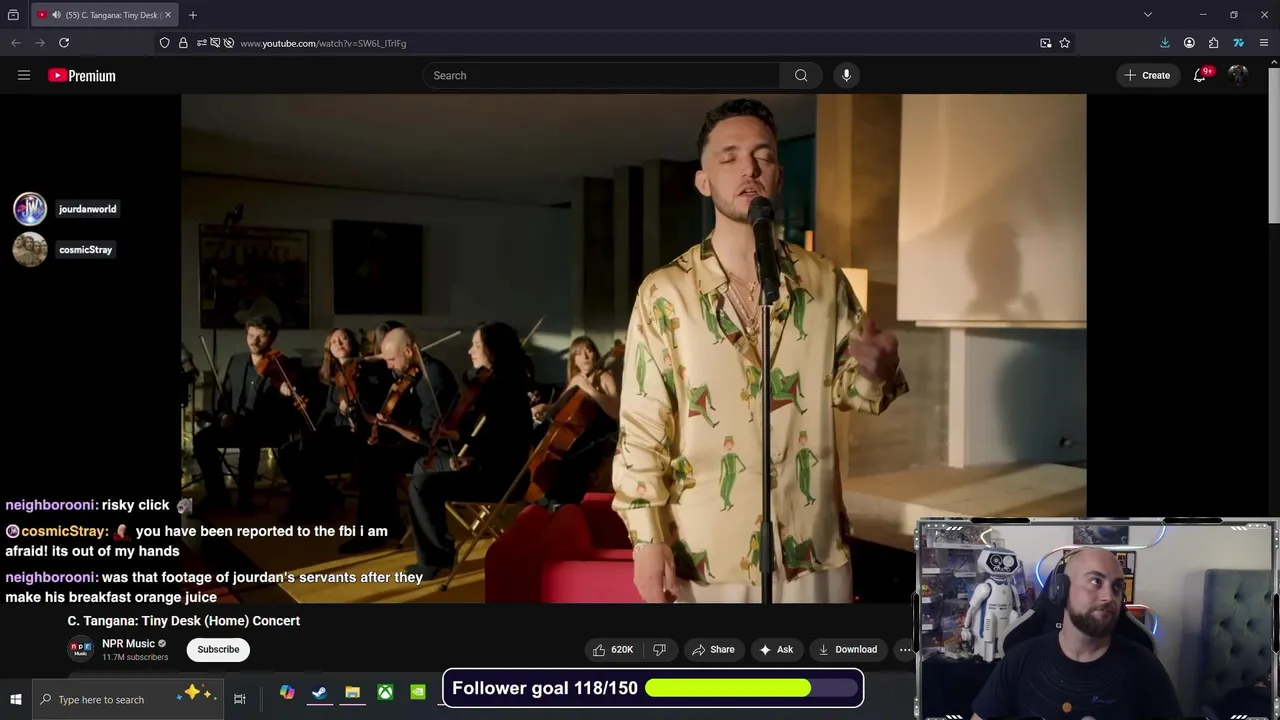Reload the page in browser
1280x720 pixels.
[64, 43]
